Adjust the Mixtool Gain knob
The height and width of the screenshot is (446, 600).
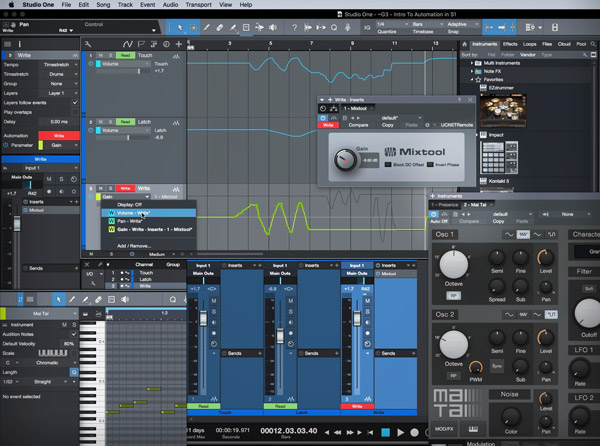[345, 160]
